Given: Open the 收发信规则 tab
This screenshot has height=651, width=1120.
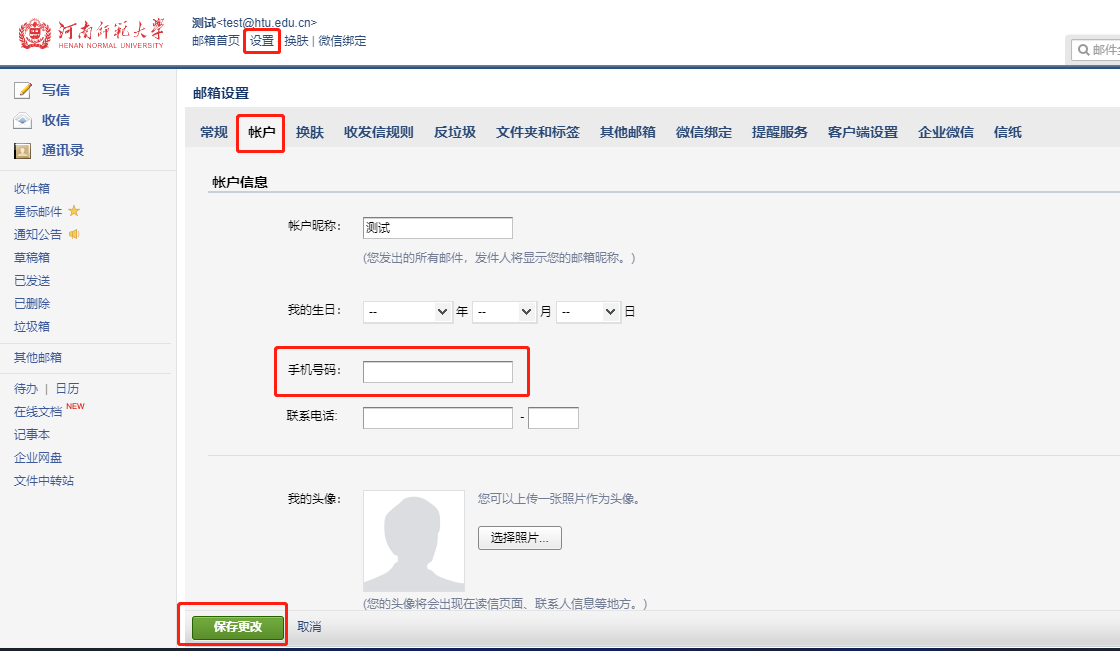Looking at the screenshot, I should (378, 132).
